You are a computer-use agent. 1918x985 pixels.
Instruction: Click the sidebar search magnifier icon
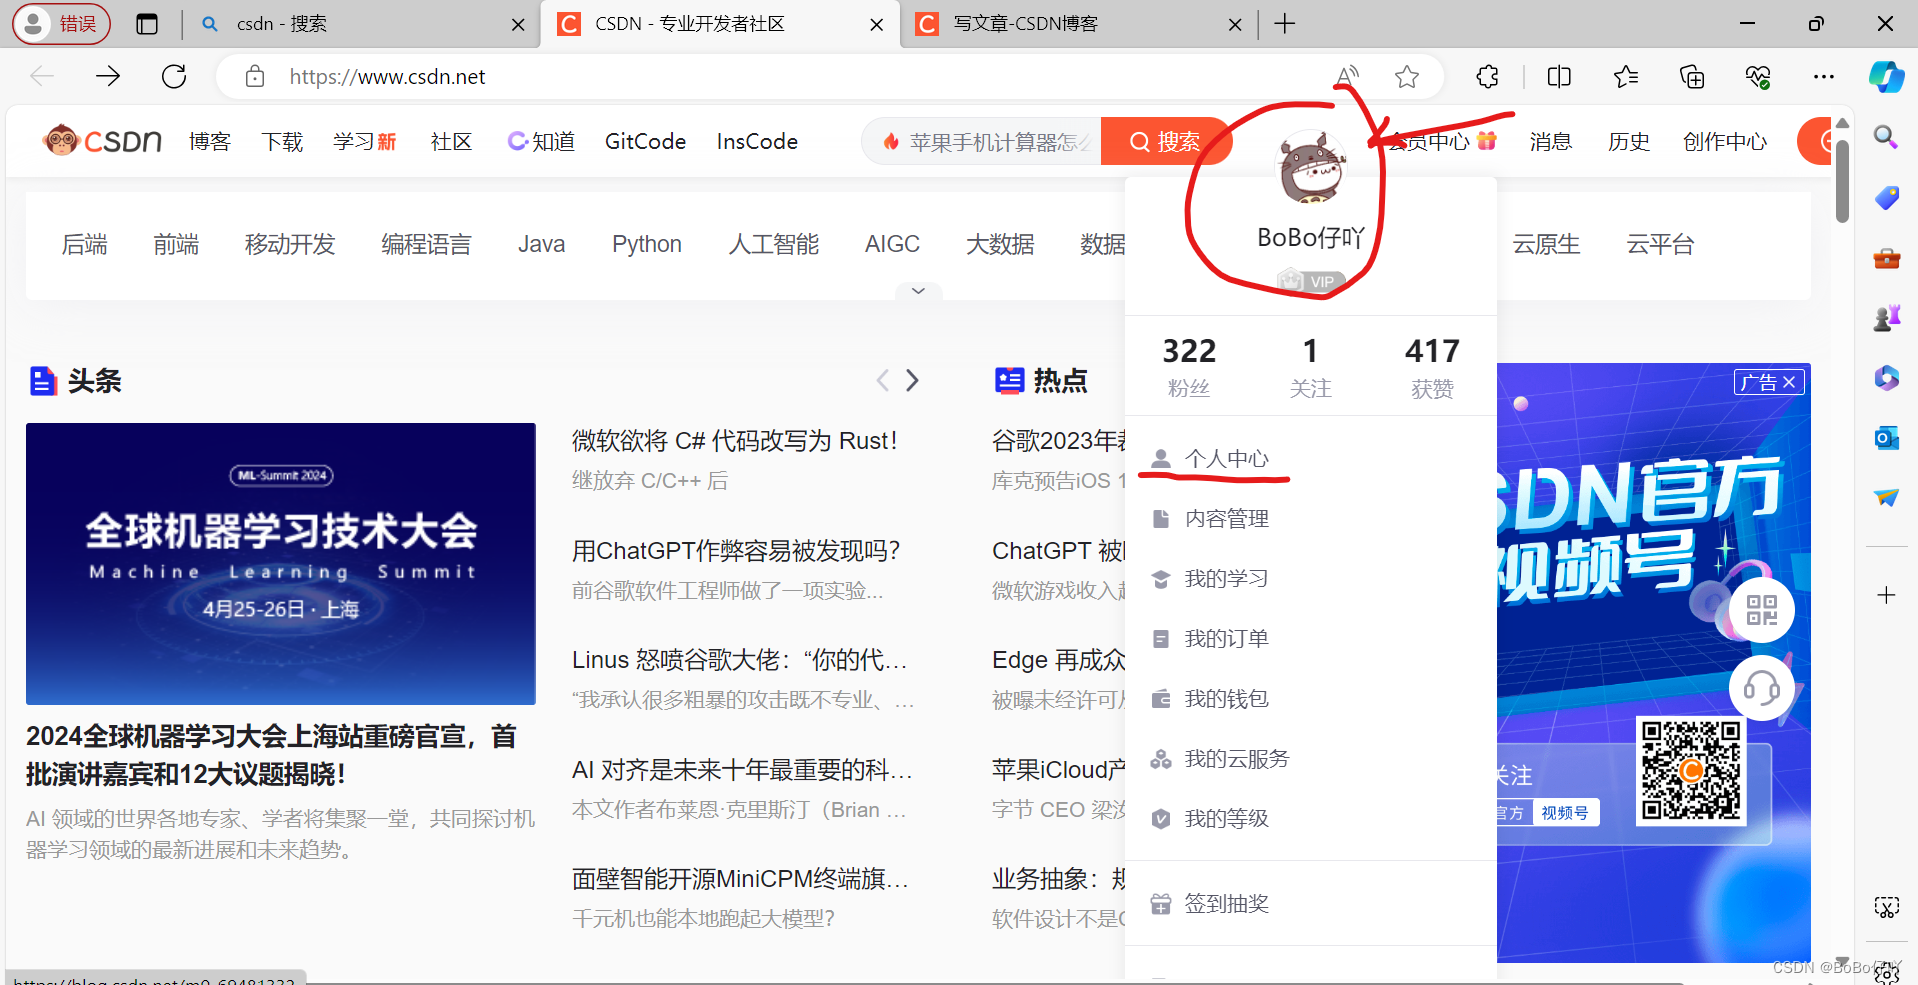[1886, 137]
